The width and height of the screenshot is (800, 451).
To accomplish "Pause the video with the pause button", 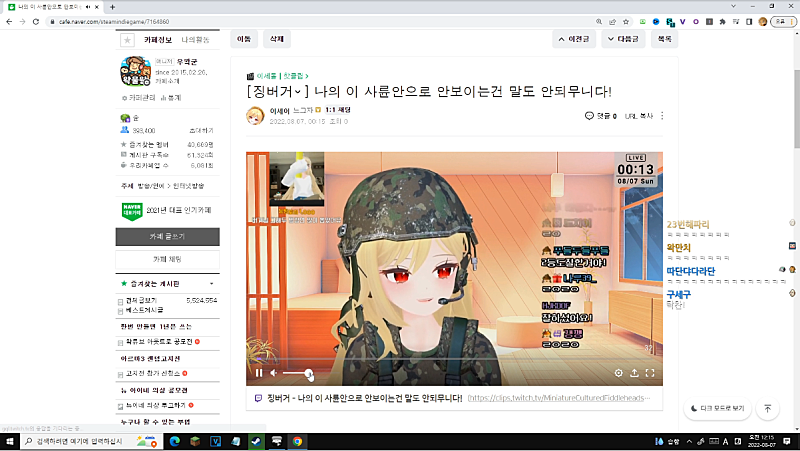I will click(x=259, y=373).
